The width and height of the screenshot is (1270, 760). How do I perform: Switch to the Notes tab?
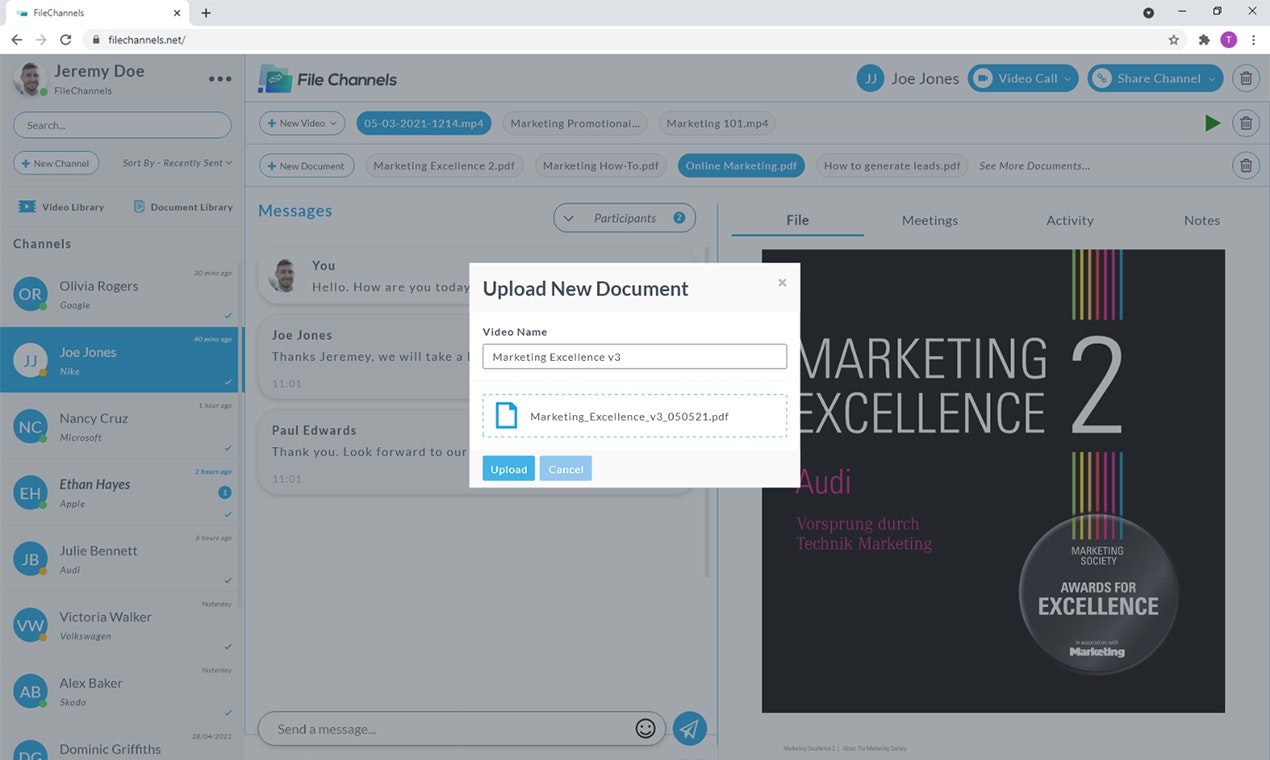coord(1202,220)
